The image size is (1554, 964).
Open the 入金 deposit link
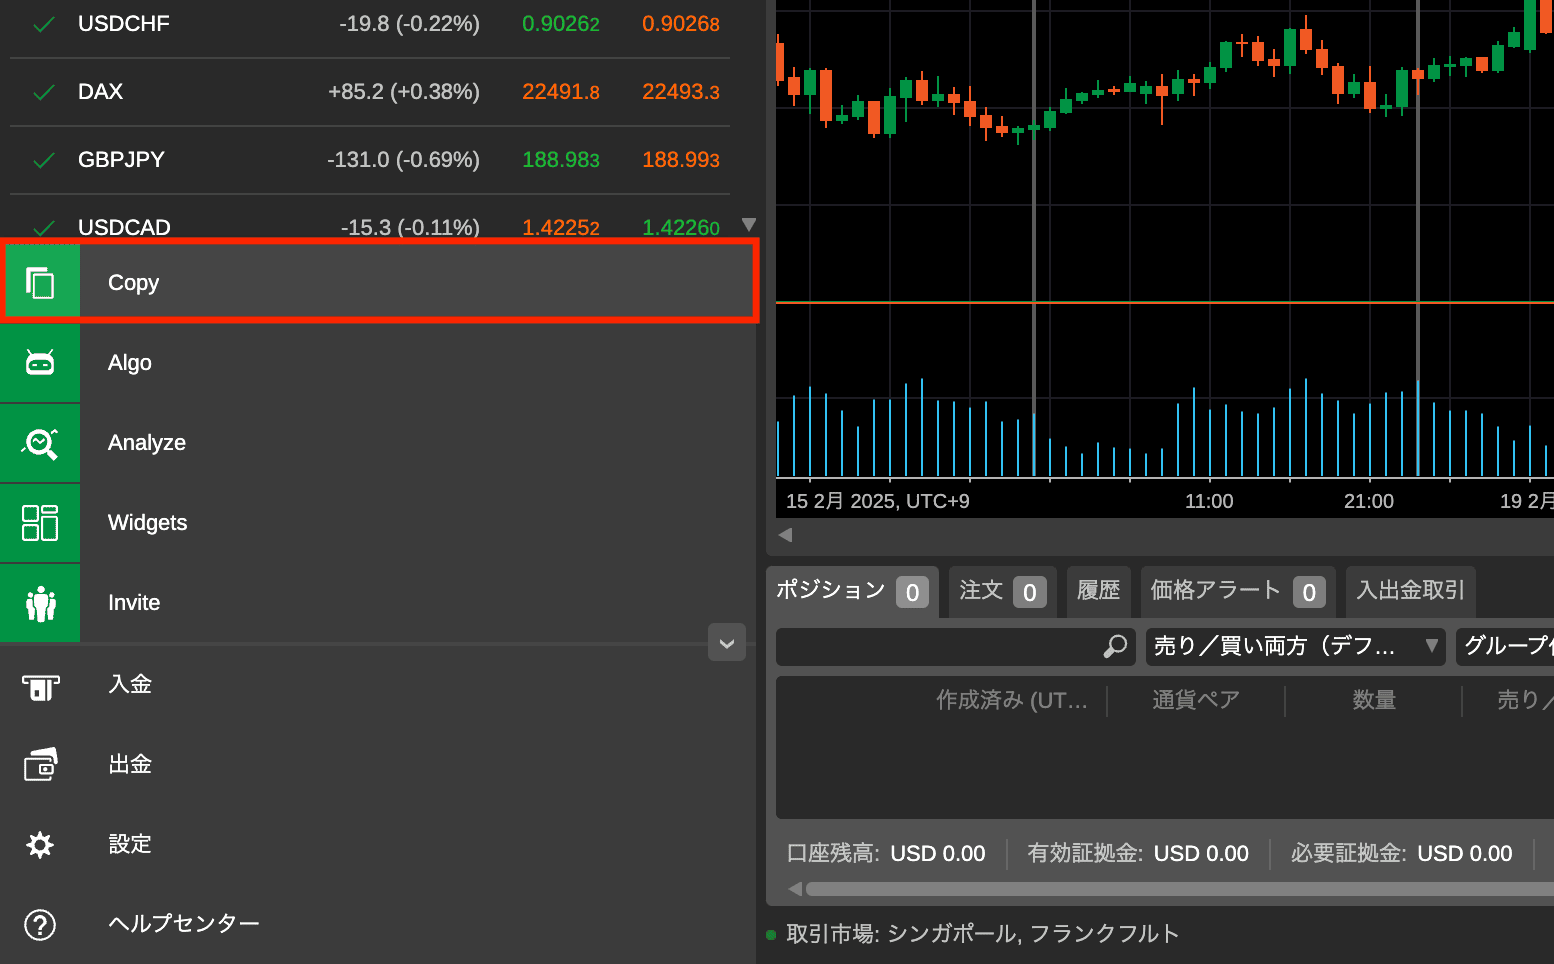point(130,685)
